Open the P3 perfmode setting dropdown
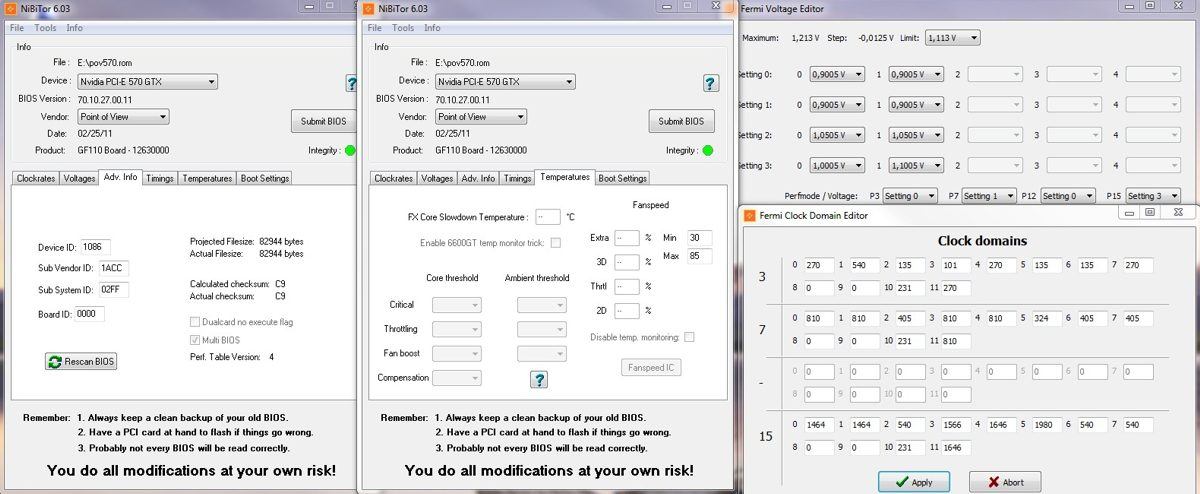The image size is (1200, 494). pos(911,196)
